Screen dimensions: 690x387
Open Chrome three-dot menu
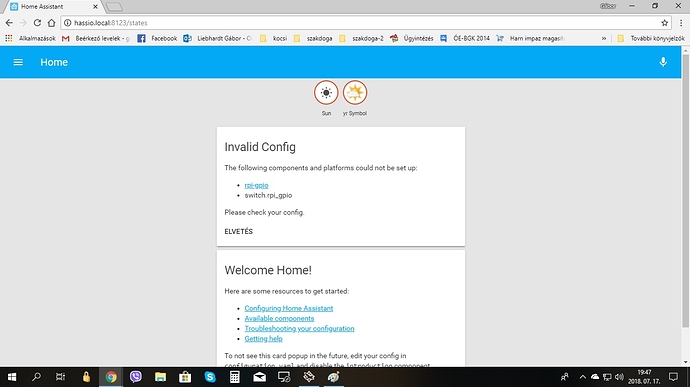(681, 23)
